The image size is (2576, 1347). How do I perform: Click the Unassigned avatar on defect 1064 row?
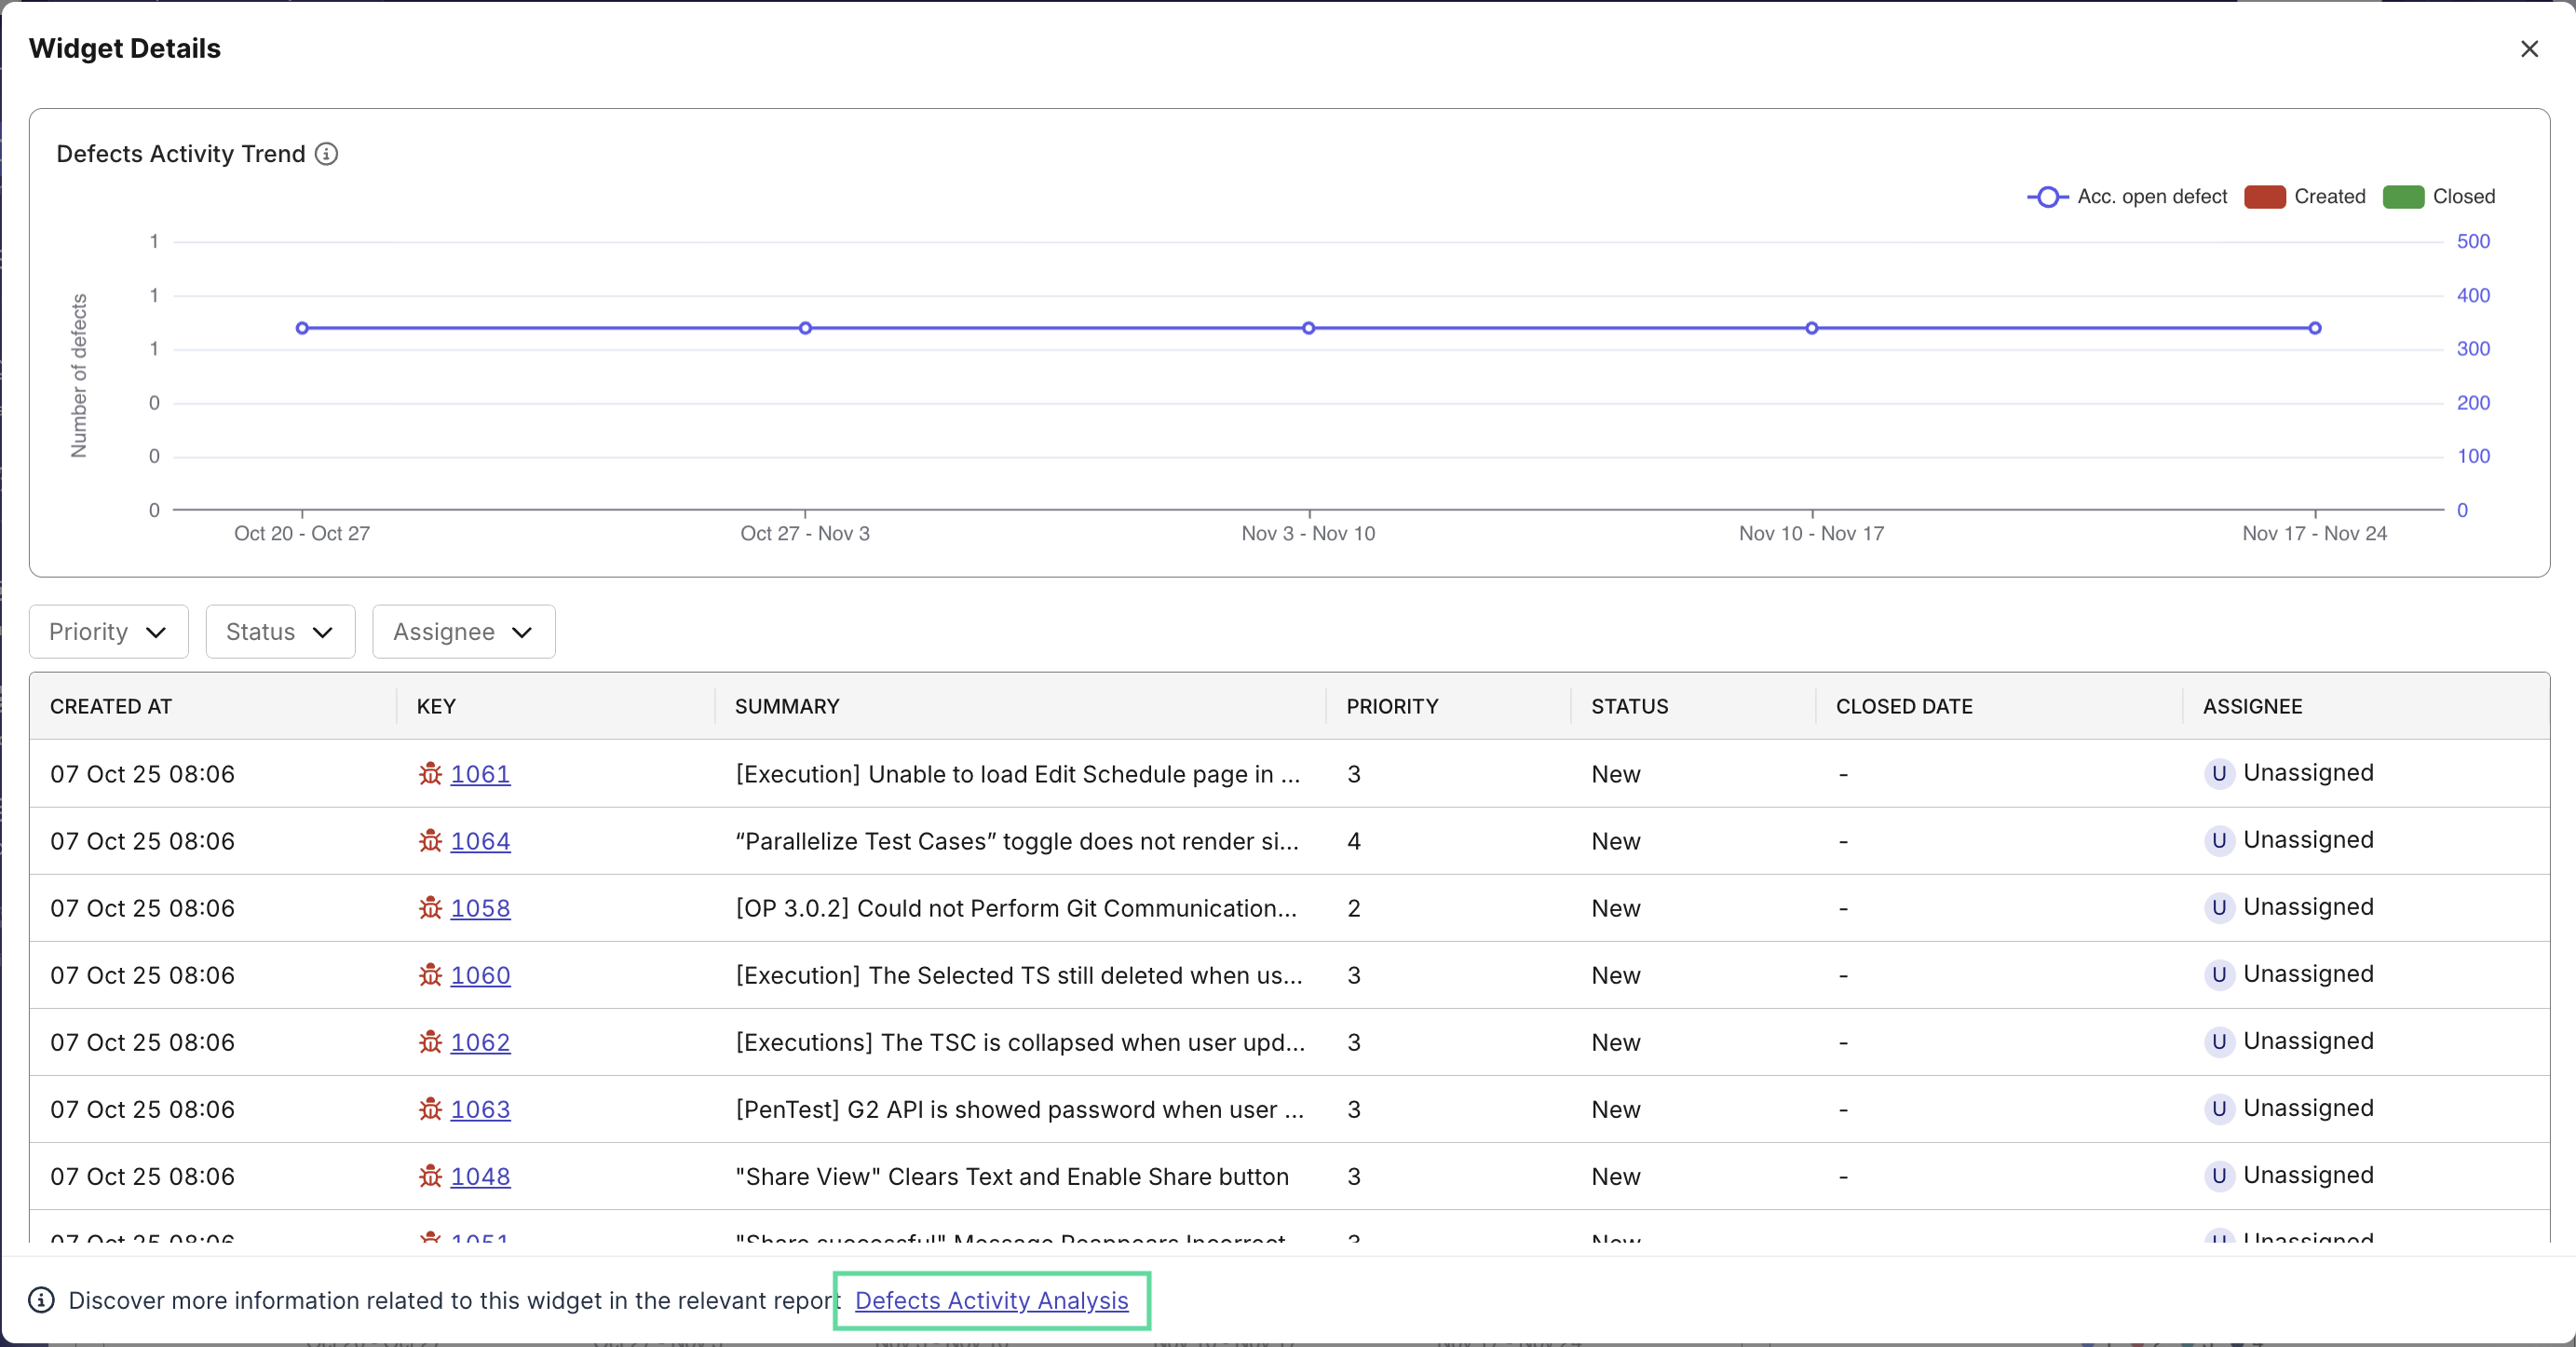(2220, 841)
